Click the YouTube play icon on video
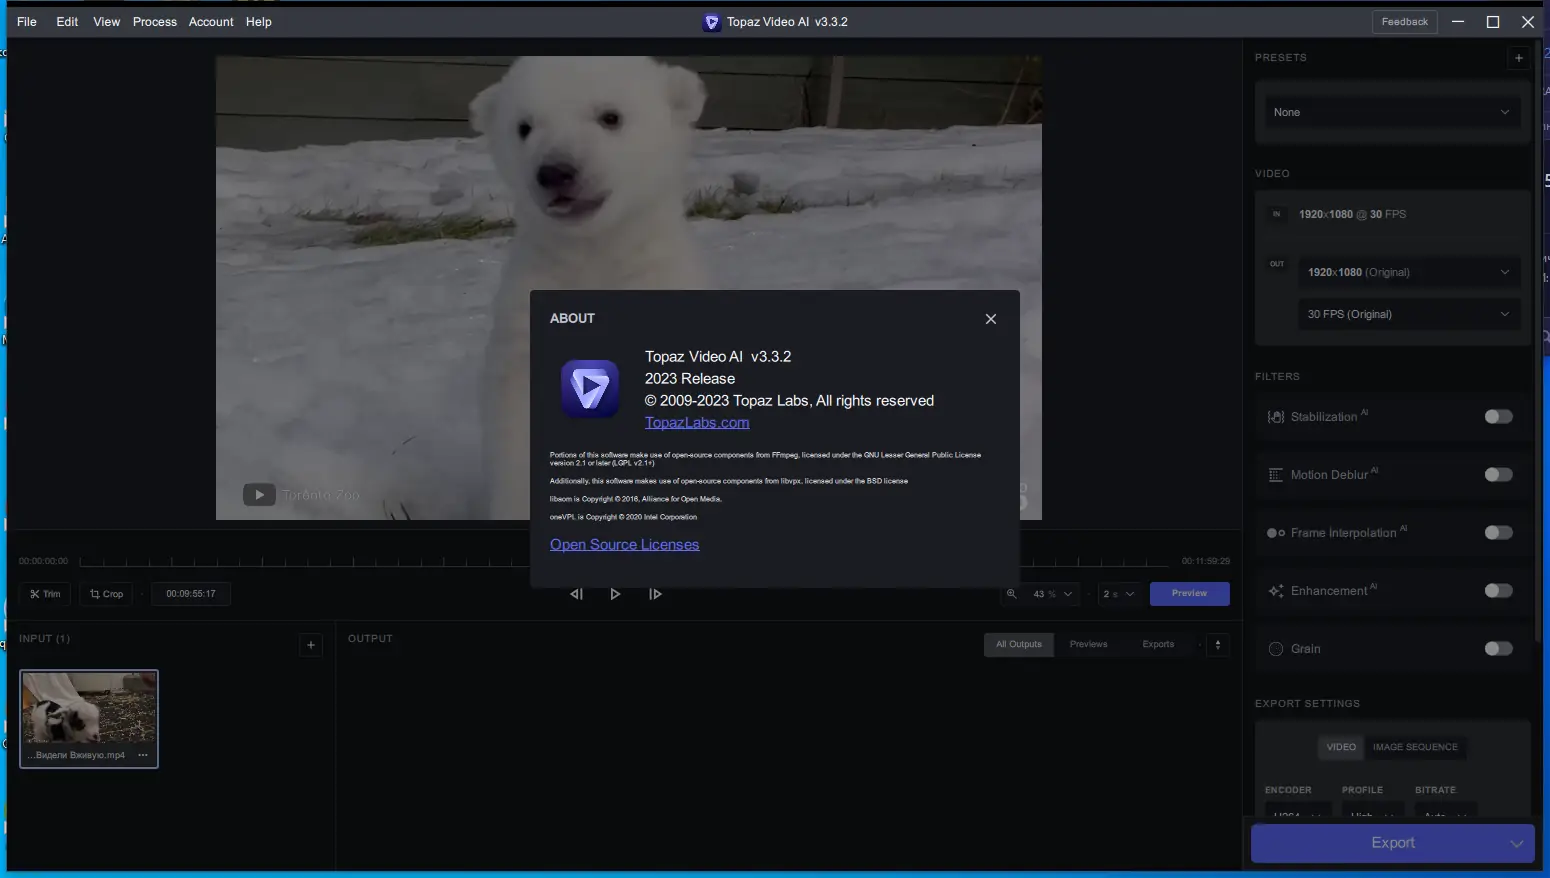The width and height of the screenshot is (1550, 878). point(259,495)
